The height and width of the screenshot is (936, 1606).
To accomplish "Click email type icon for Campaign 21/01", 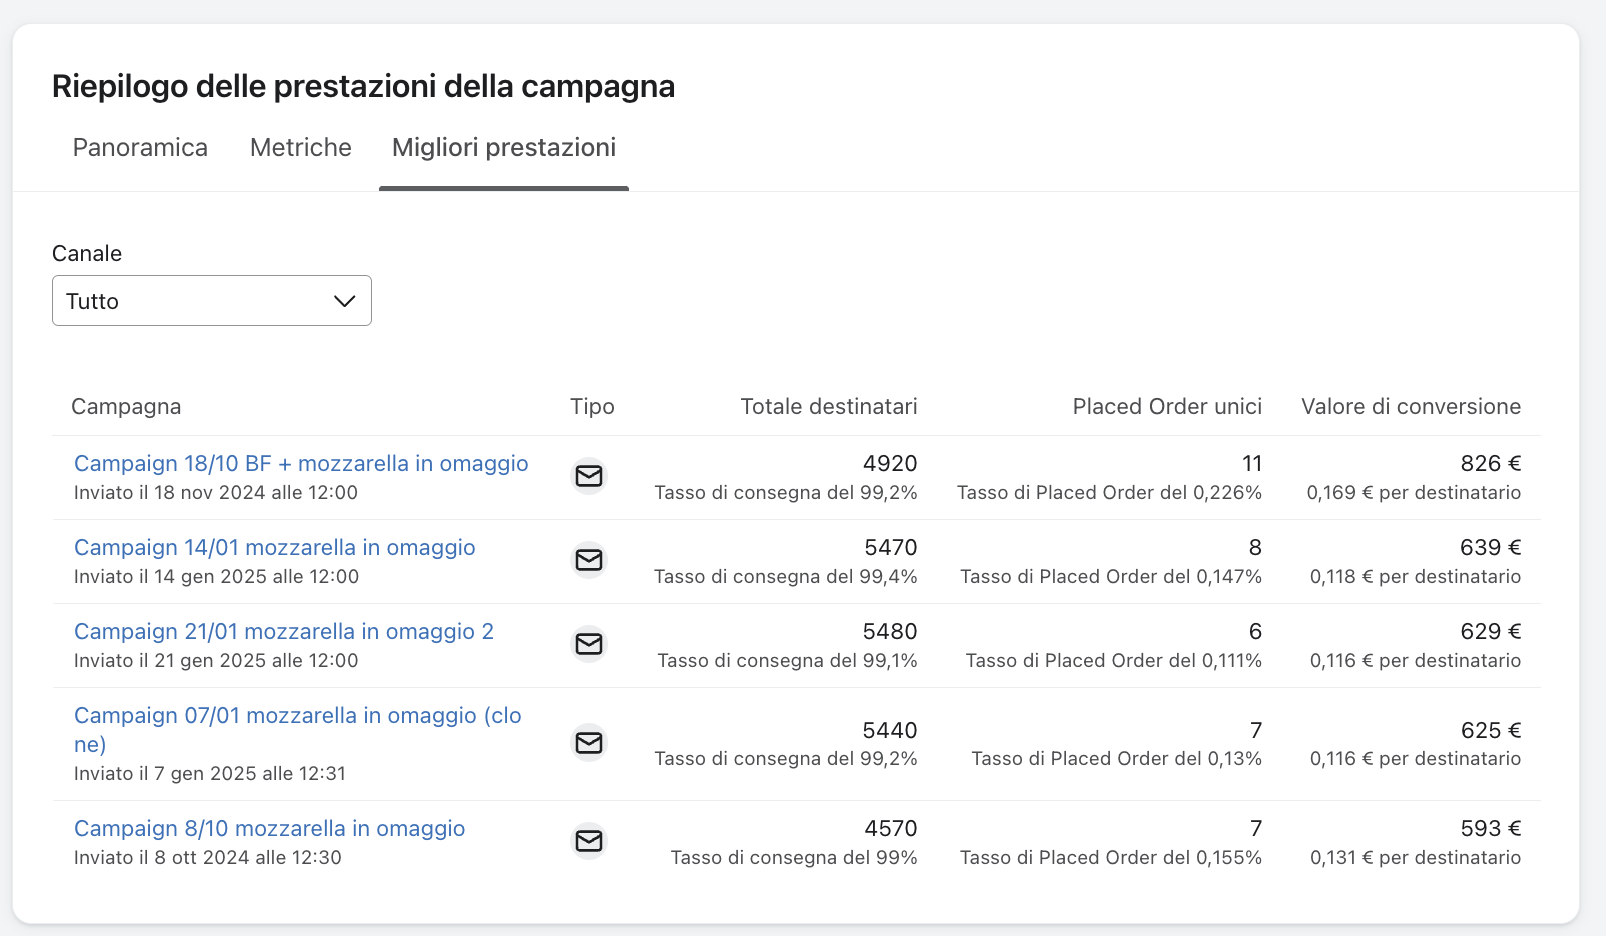I will (x=589, y=644).
